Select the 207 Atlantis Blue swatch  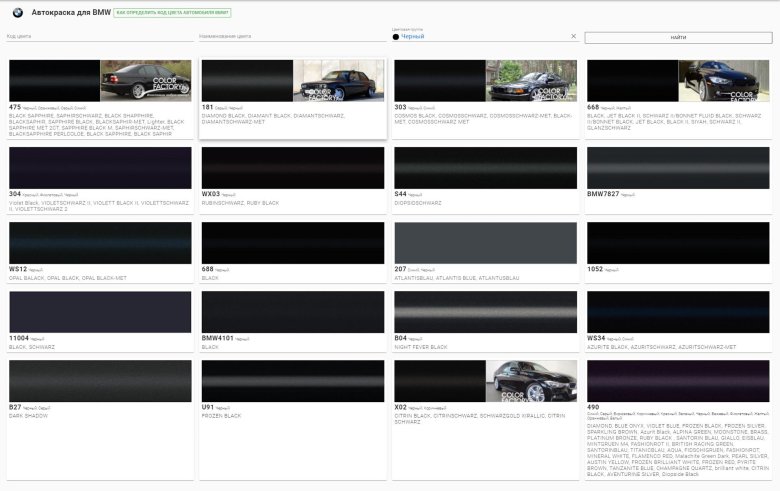485,243
